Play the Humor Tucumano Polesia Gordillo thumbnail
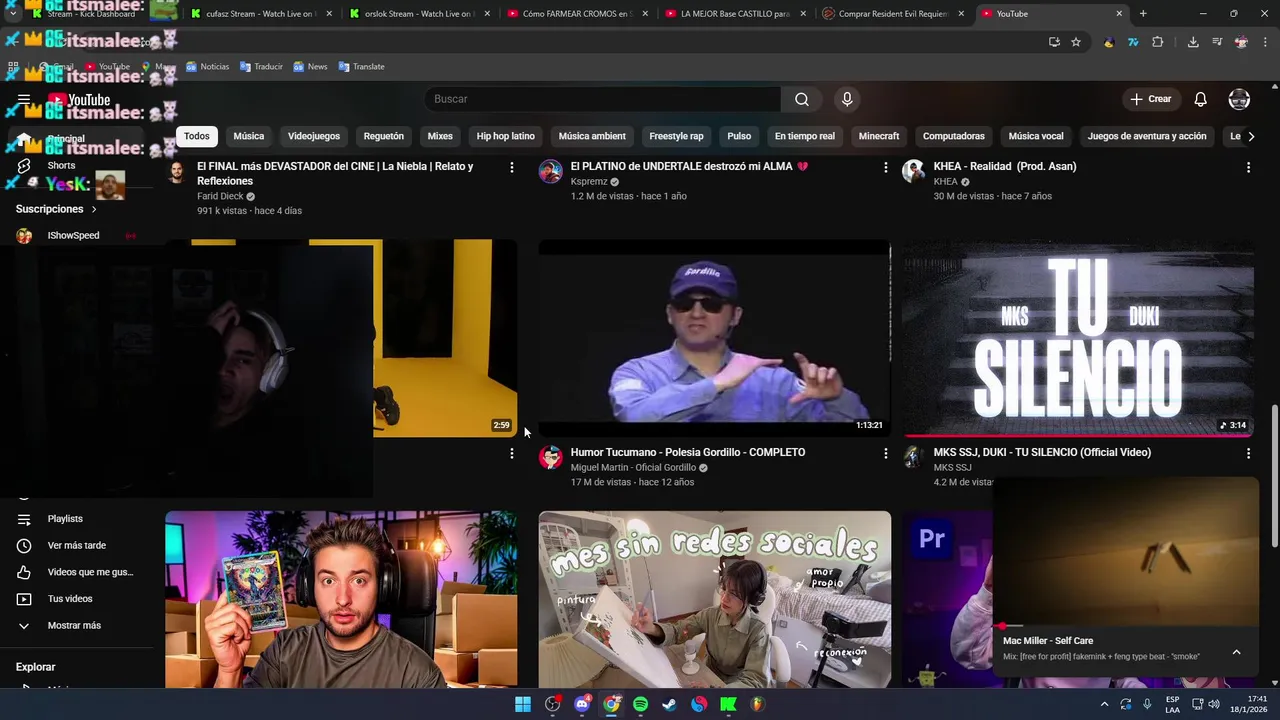Viewport: 1280px width, 720px height. pos(714,338)
